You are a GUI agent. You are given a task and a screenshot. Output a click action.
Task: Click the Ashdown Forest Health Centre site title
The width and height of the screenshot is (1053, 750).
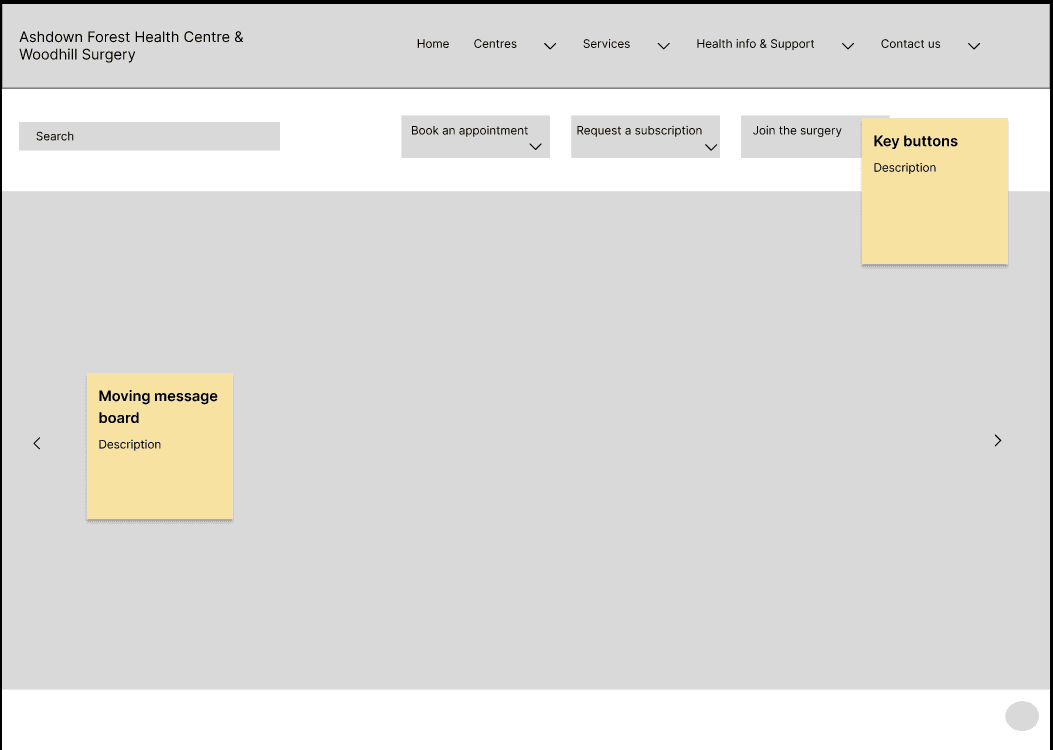coord(131,46)
